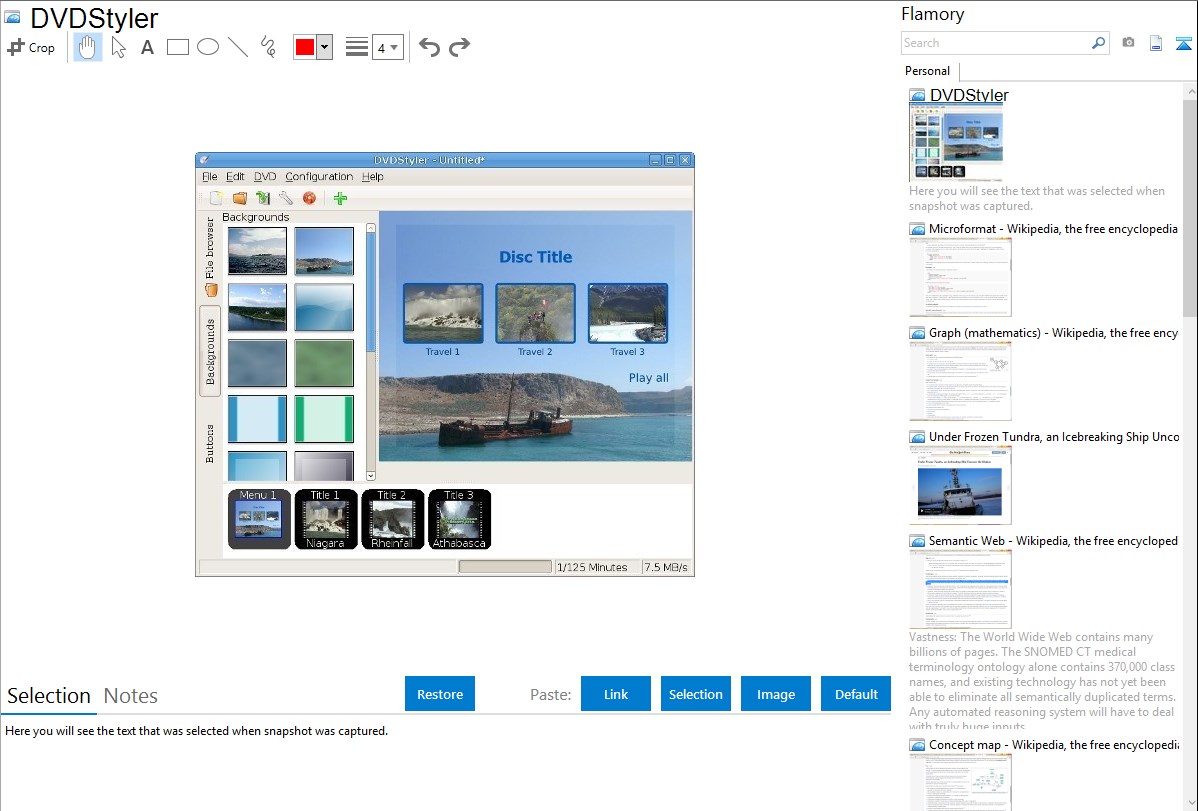Image resolution: width=1198 pixels, height=811 pixels.
Task: Open the Configuration menu in DVDStyler
Action: pos(319,177)
